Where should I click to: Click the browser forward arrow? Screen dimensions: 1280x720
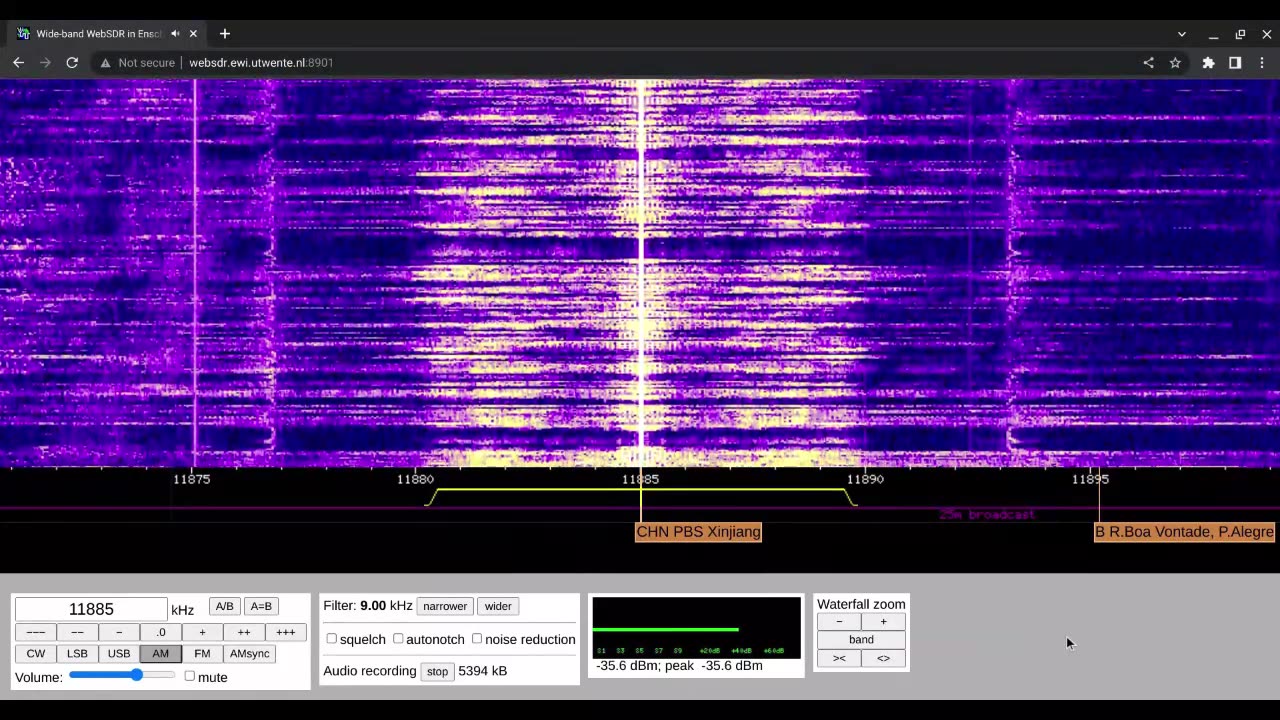point(45,62)
